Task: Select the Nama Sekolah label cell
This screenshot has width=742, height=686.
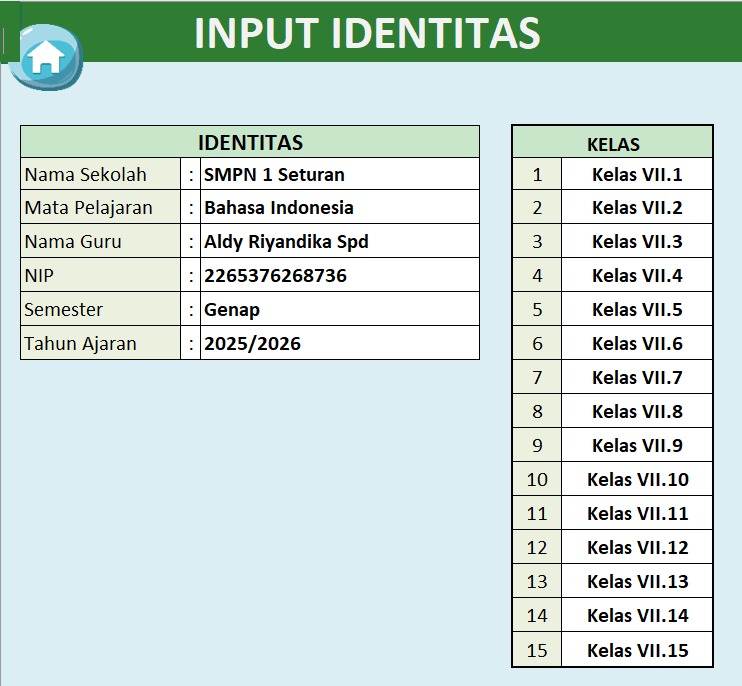Action: click(x=100, y=175)
